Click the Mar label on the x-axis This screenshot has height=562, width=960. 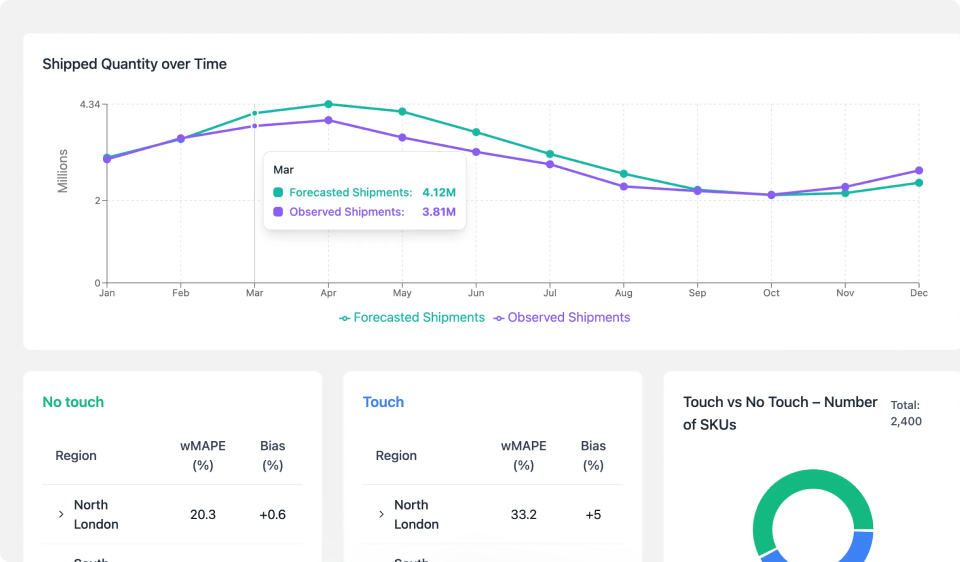coord(254,293)
